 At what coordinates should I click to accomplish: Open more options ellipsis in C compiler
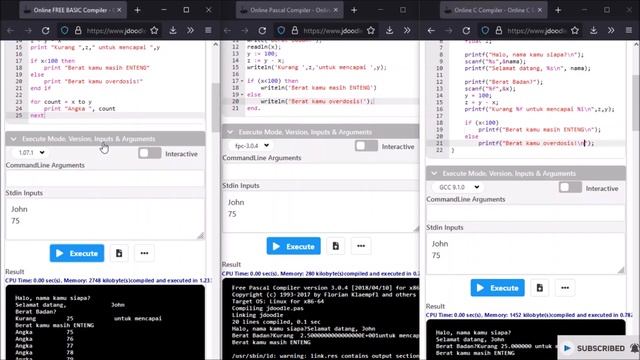[565, 288]
